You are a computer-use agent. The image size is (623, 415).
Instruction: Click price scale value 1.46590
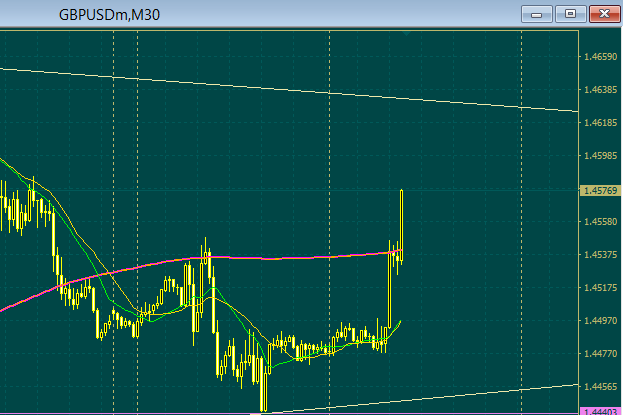pyautogui.click(x=600, y=57)
